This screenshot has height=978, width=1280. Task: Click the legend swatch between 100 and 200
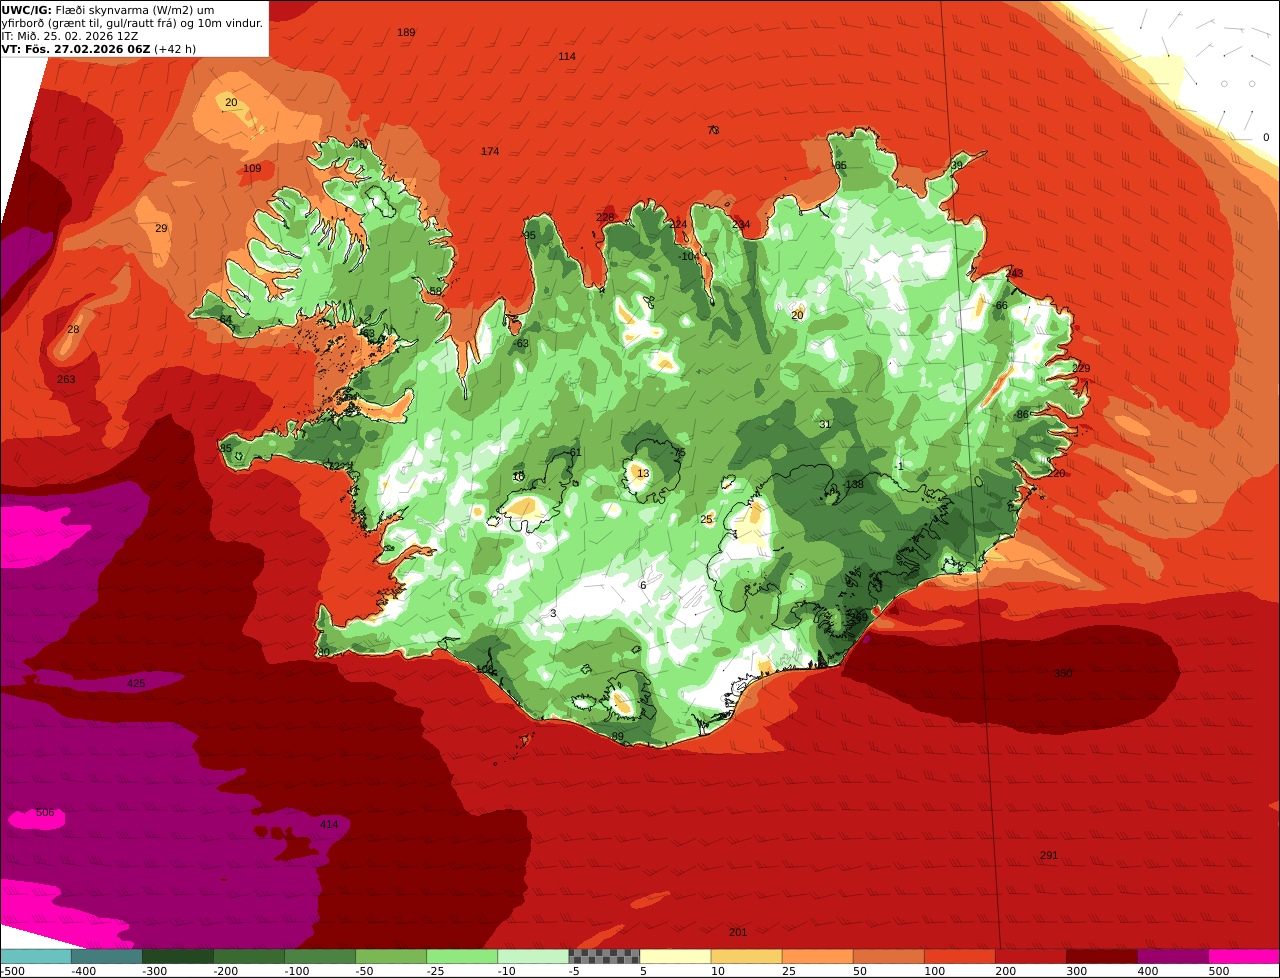click(958, 956)
